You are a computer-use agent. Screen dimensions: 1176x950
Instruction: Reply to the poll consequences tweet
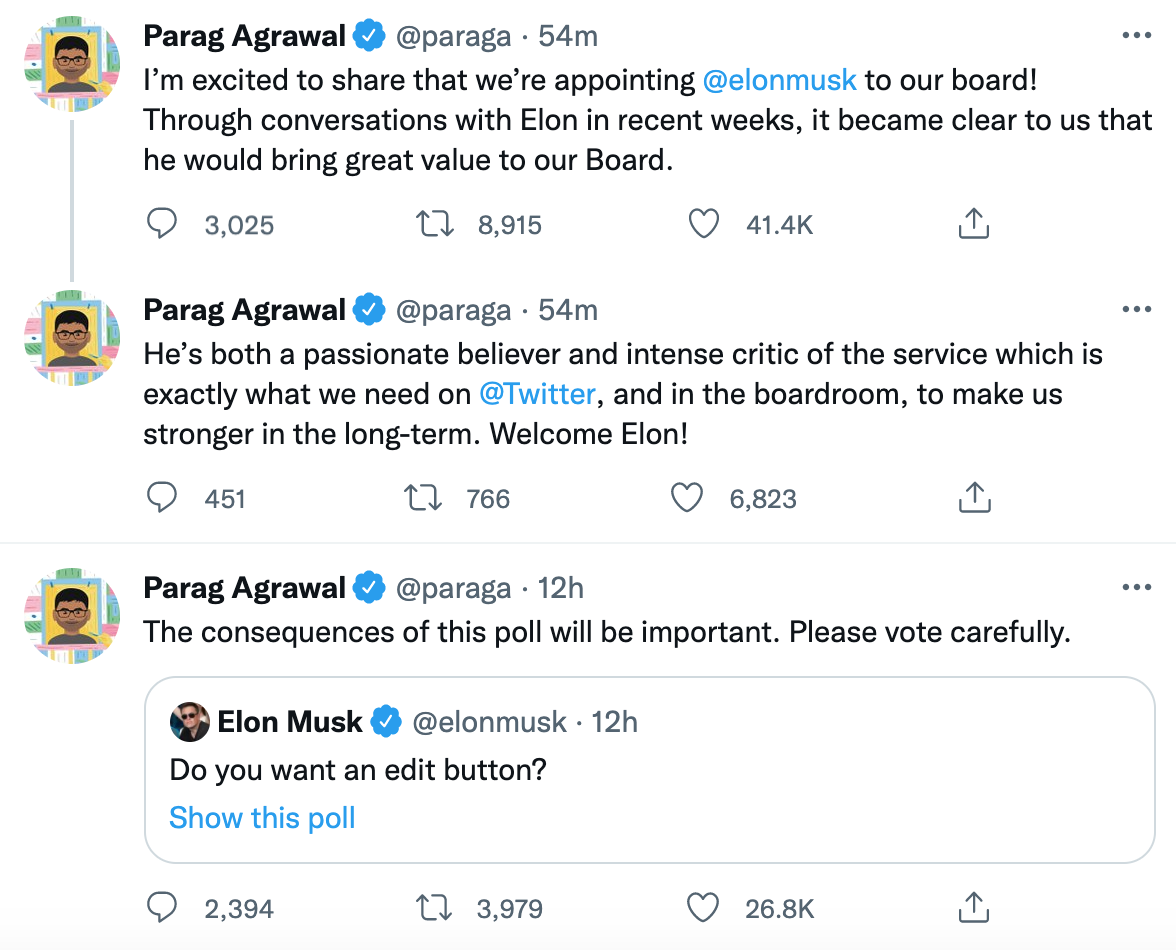click(x=162, y=908)
